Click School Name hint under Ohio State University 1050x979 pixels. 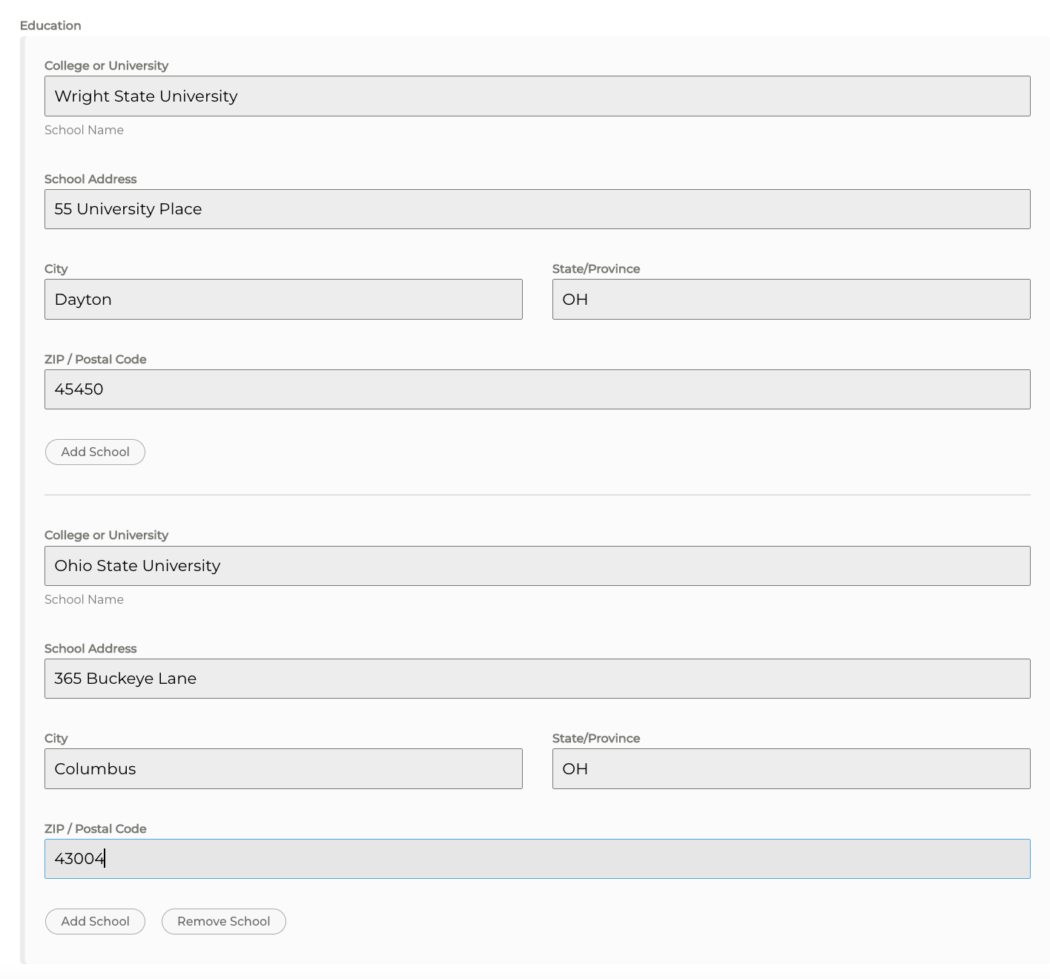[x=84, y=600]
